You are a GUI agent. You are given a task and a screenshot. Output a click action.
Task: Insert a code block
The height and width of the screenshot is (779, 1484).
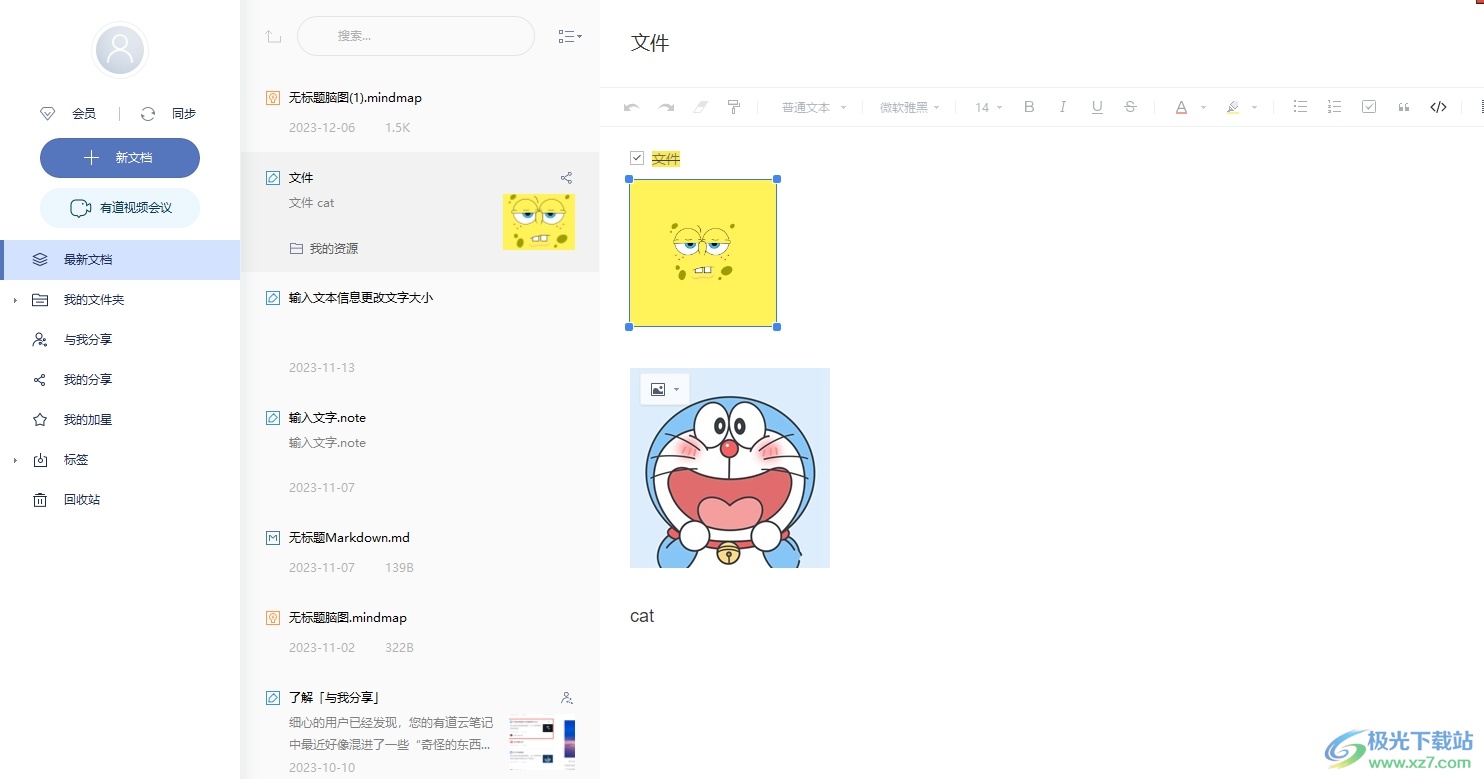click(x=1438, y=107)
